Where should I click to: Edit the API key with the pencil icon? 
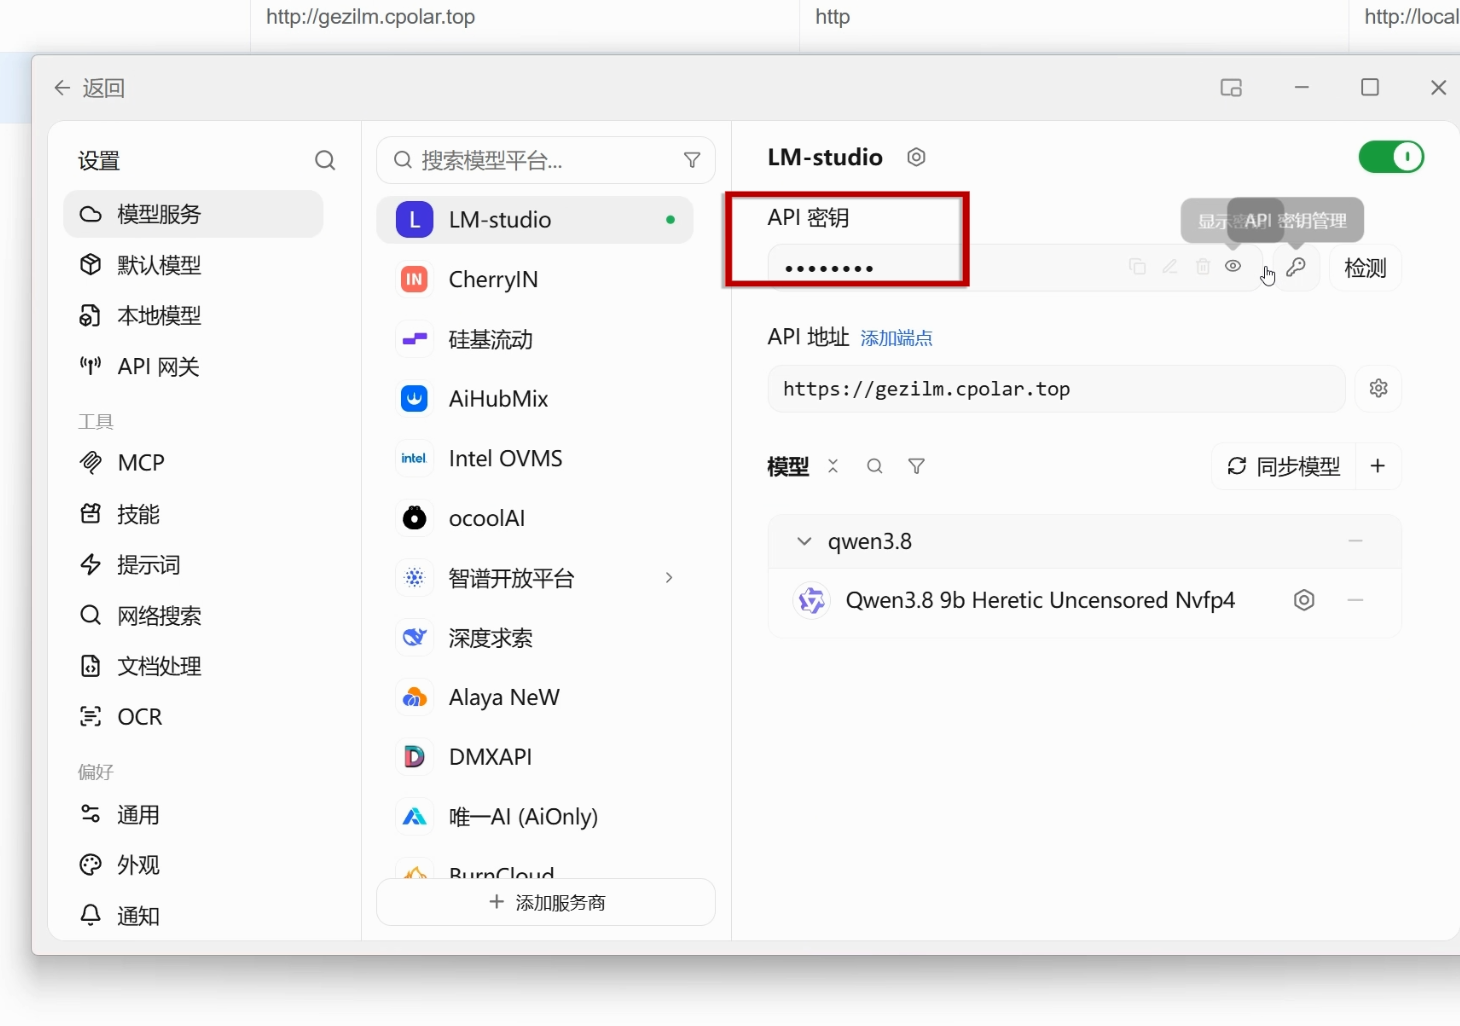[1170, 266]
